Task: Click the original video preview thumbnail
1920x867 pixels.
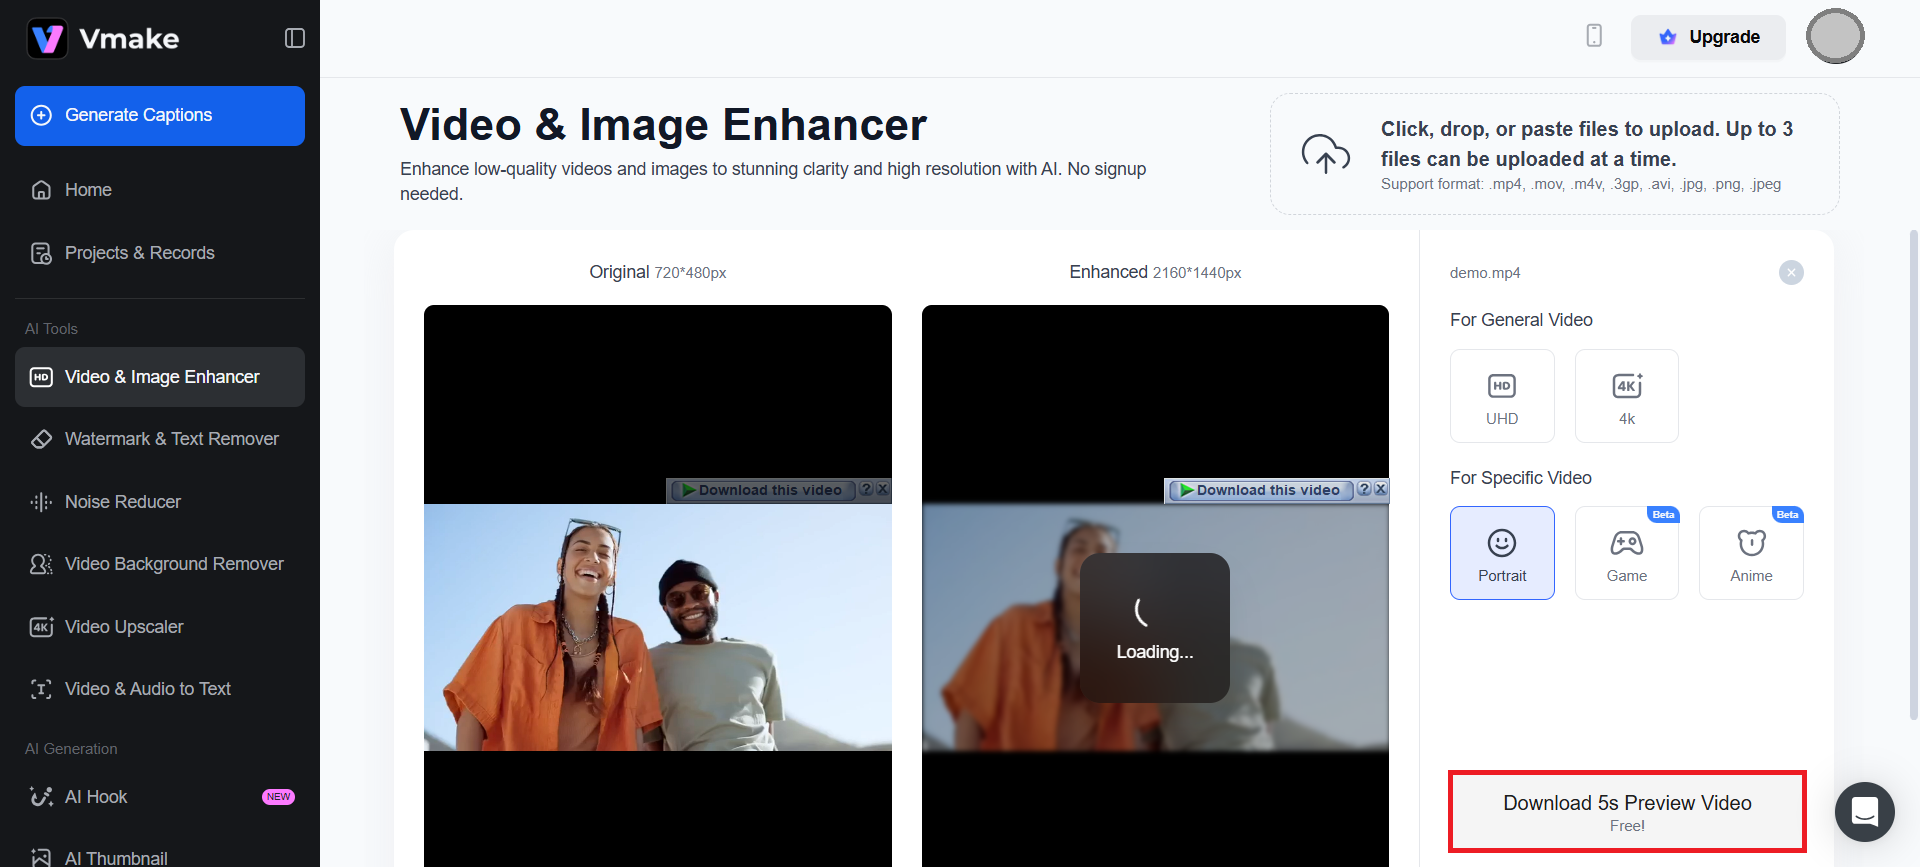Action: coord(657,627)
